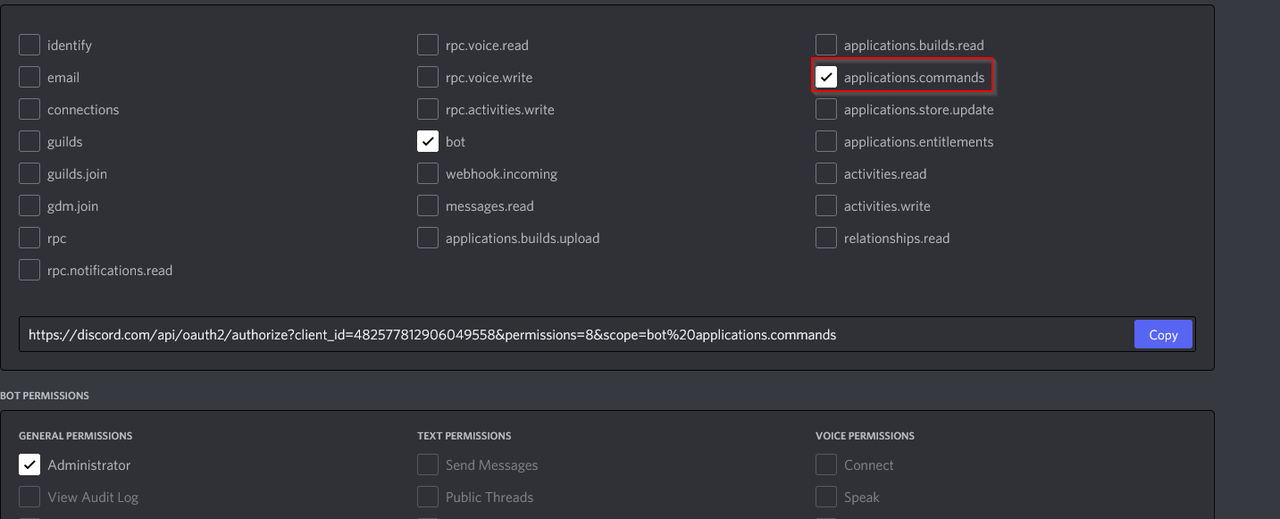Tick the gdm.join checkbox
1280x519 pixels.
[x=30, y=205]
